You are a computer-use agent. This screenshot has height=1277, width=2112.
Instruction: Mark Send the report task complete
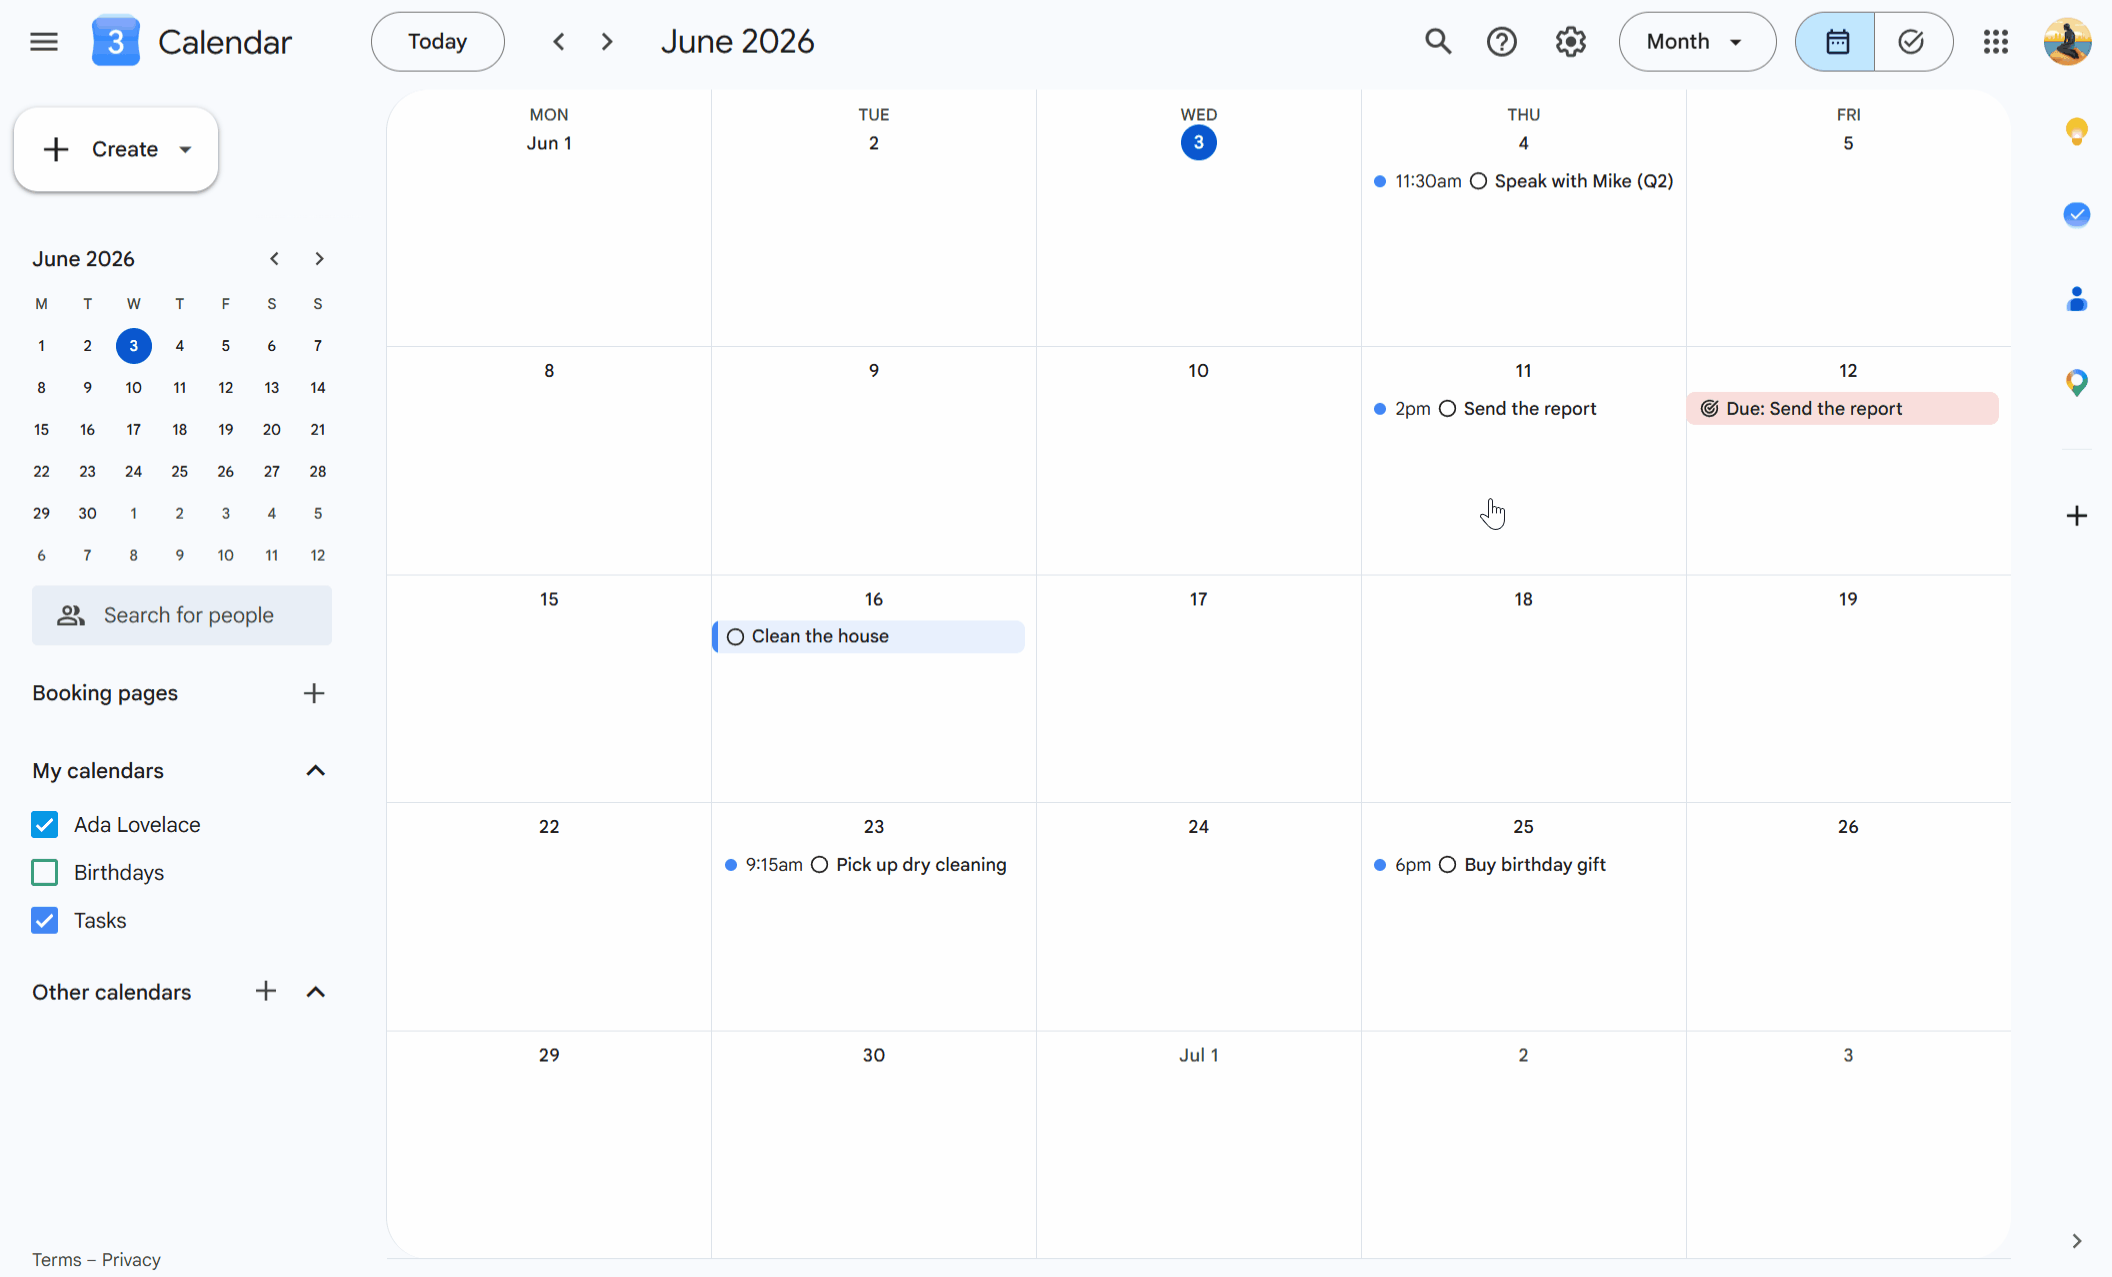click(1447, 409)
